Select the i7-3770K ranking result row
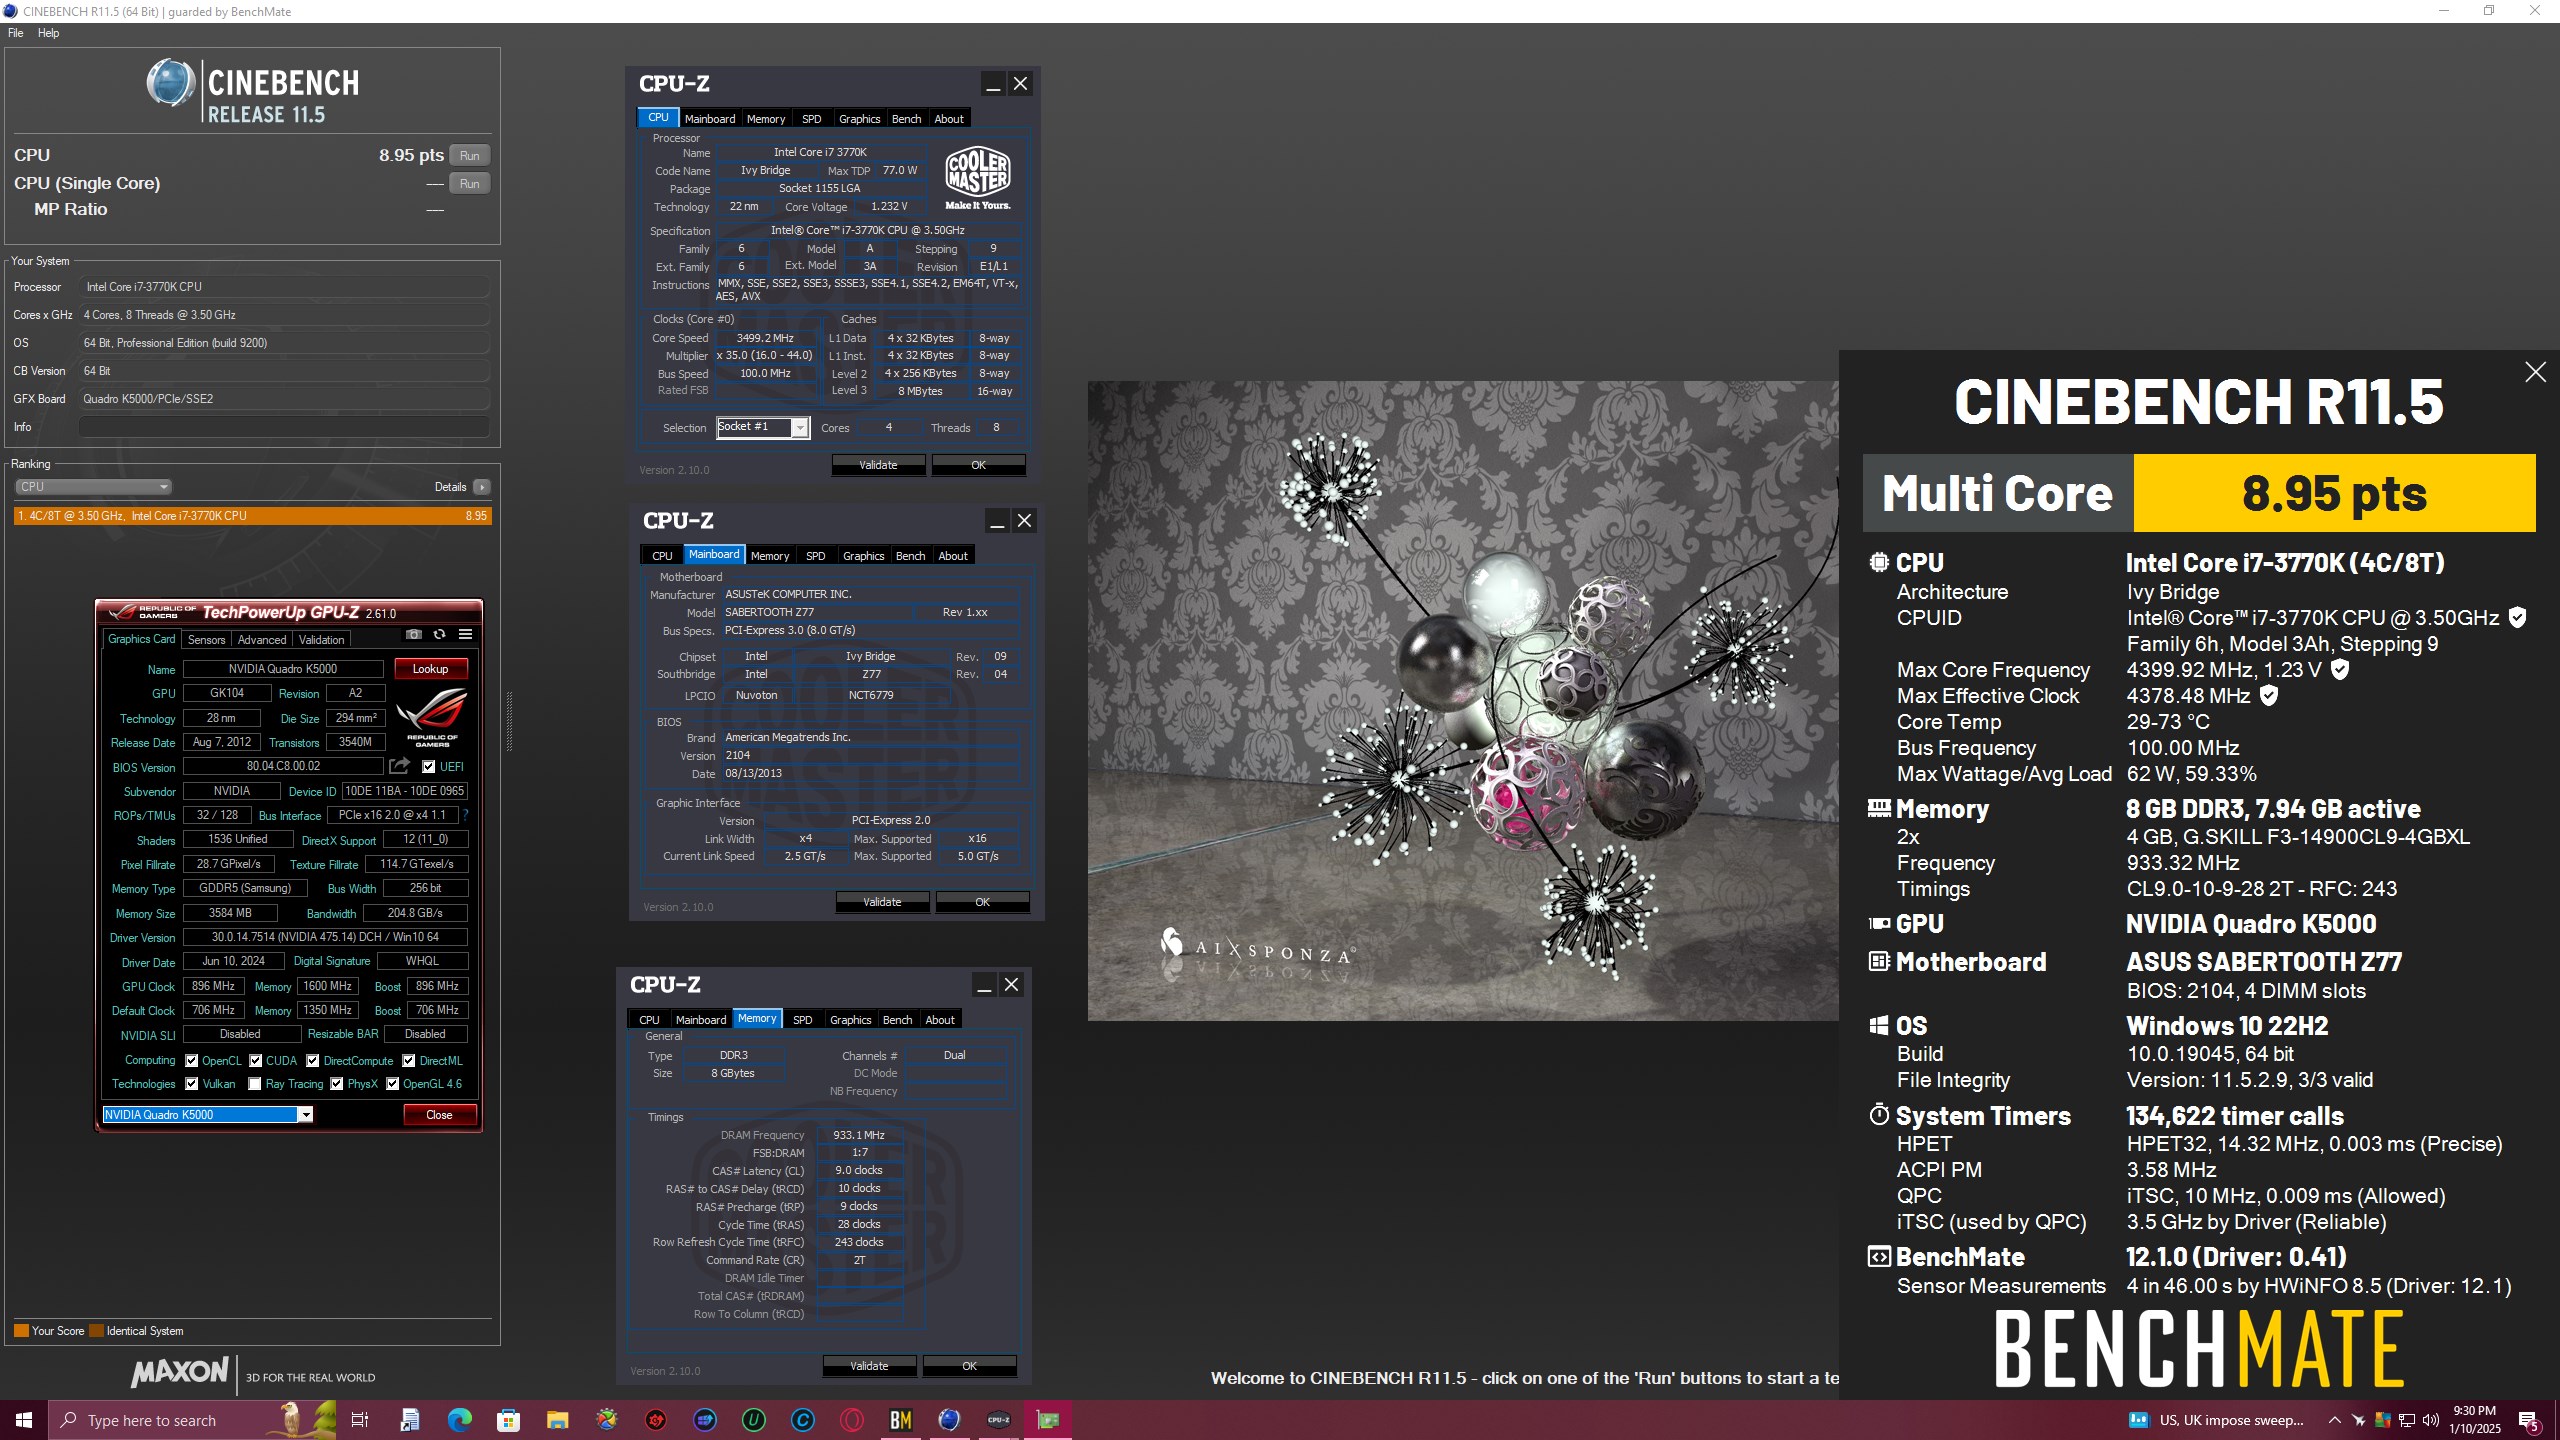Screen dimensions: 2560x1440 [x=253, y=516]
